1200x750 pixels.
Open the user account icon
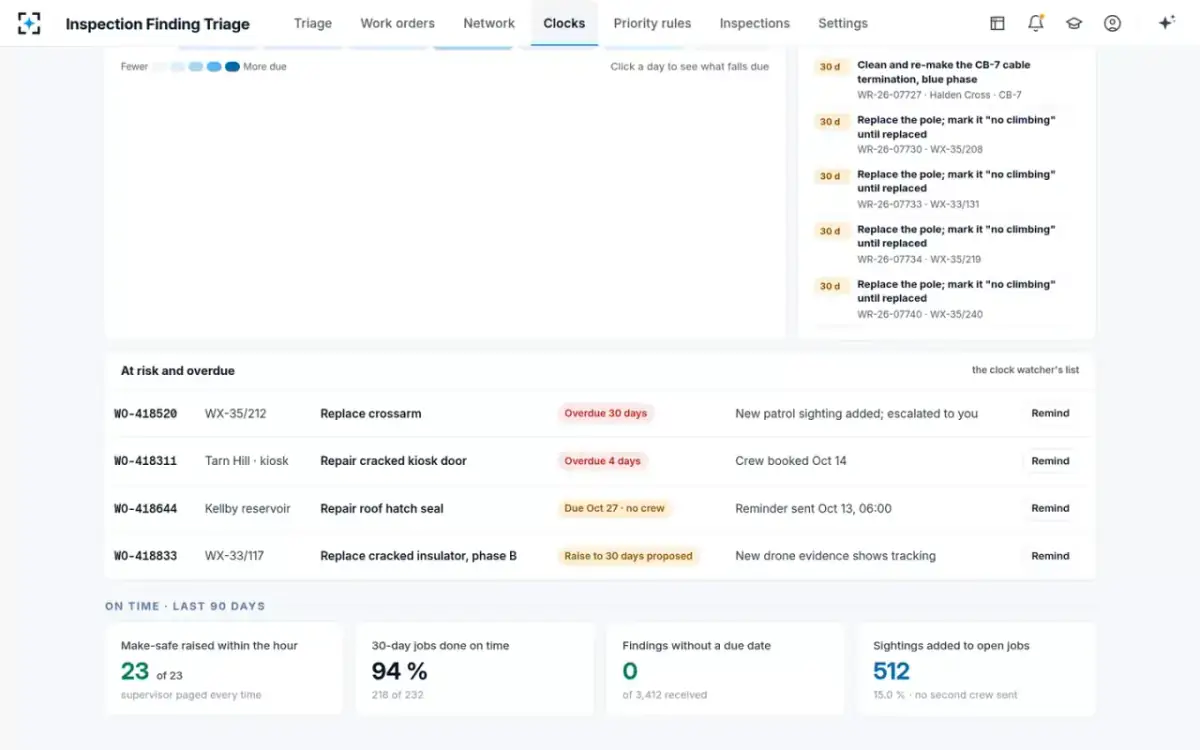[x=1112, y=23]
